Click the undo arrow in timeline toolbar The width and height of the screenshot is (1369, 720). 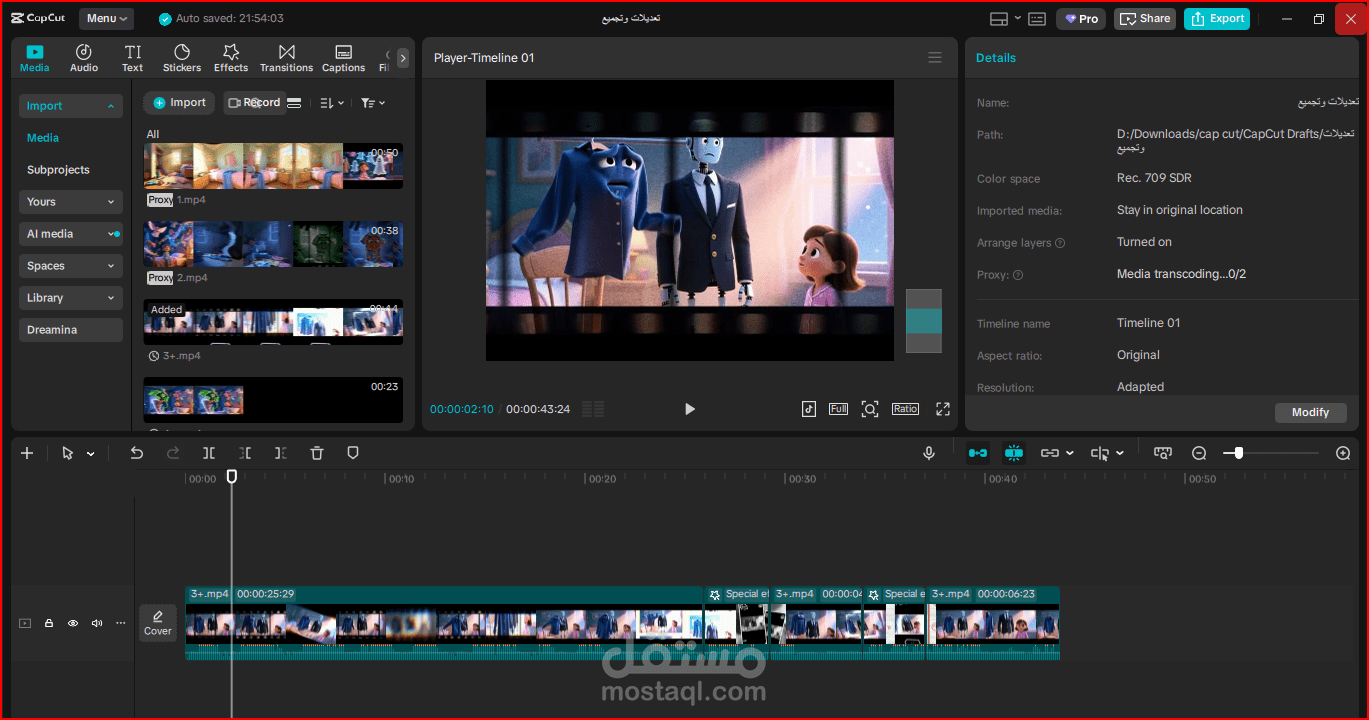[x=137, y=453]
